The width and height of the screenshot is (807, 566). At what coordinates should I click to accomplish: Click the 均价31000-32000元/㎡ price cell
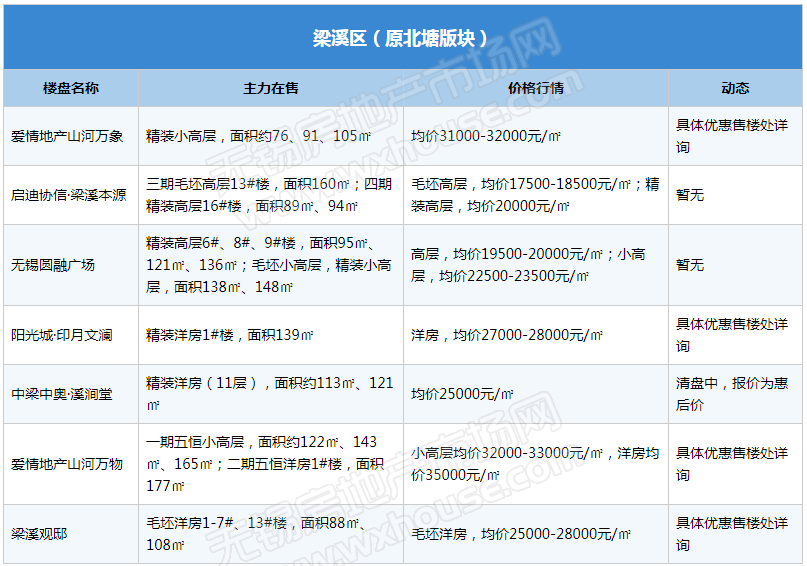tap(486, 136)
